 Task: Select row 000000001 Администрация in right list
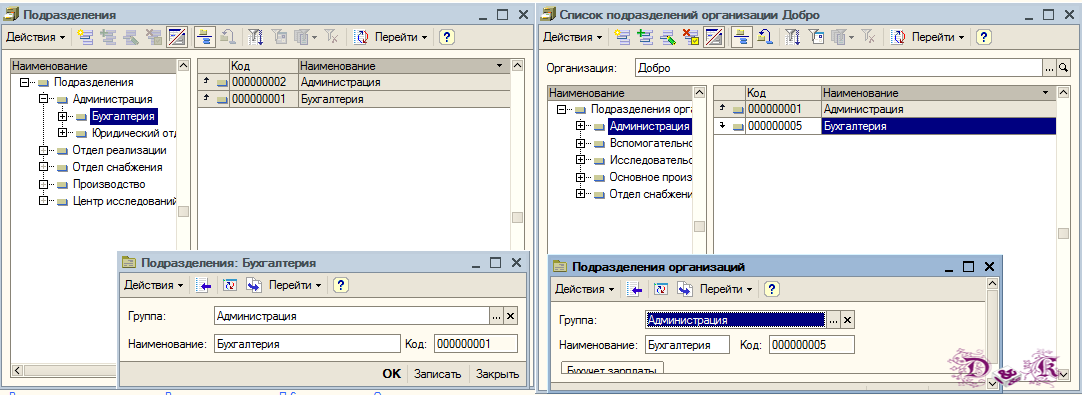click(884, 109)
